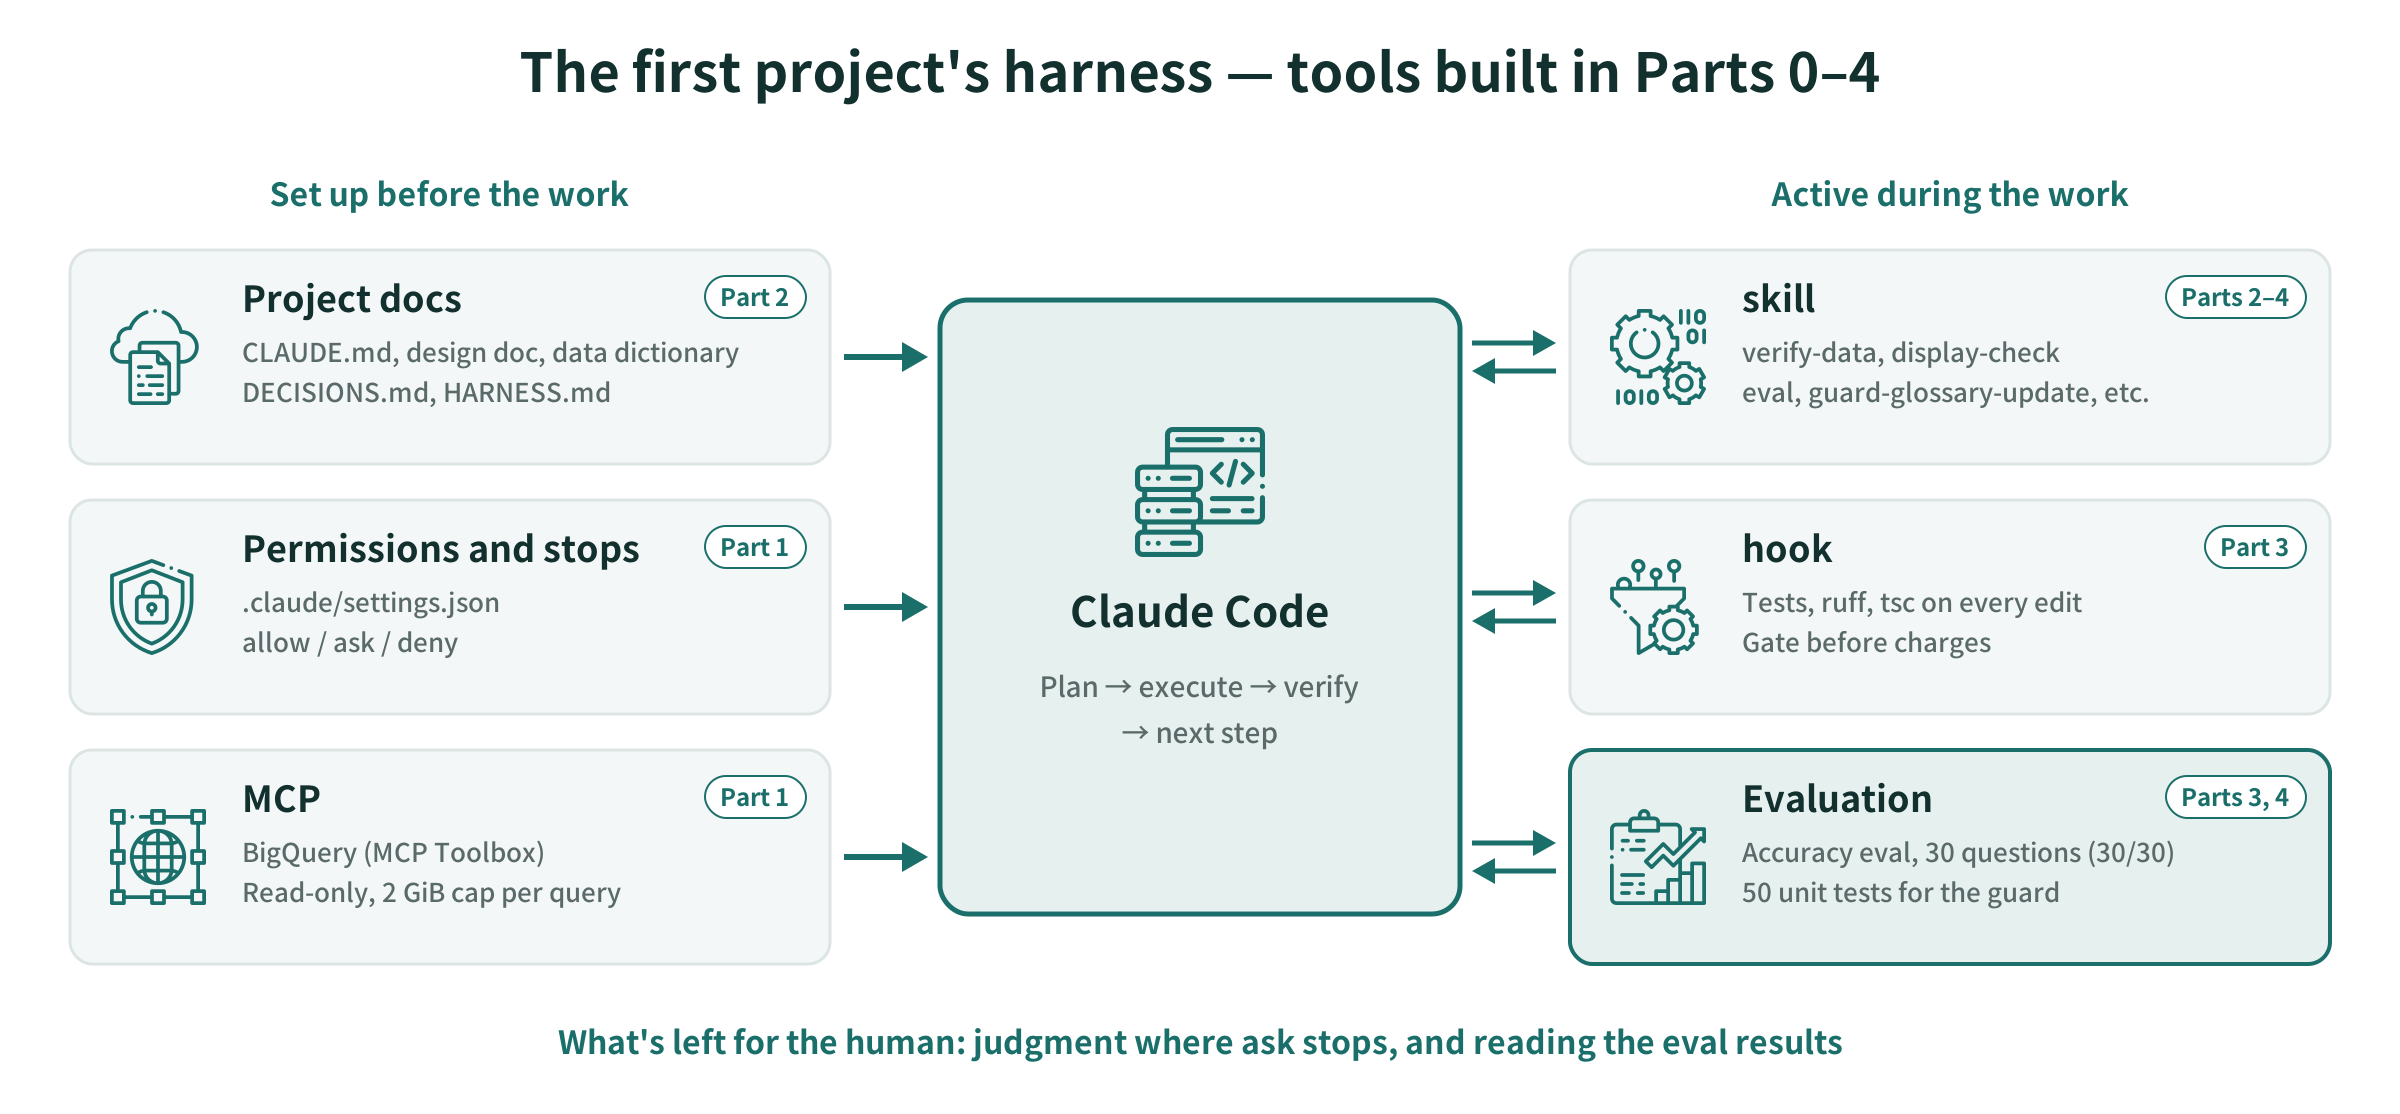Click the 'Set up before the work' label

coord(449,194)
